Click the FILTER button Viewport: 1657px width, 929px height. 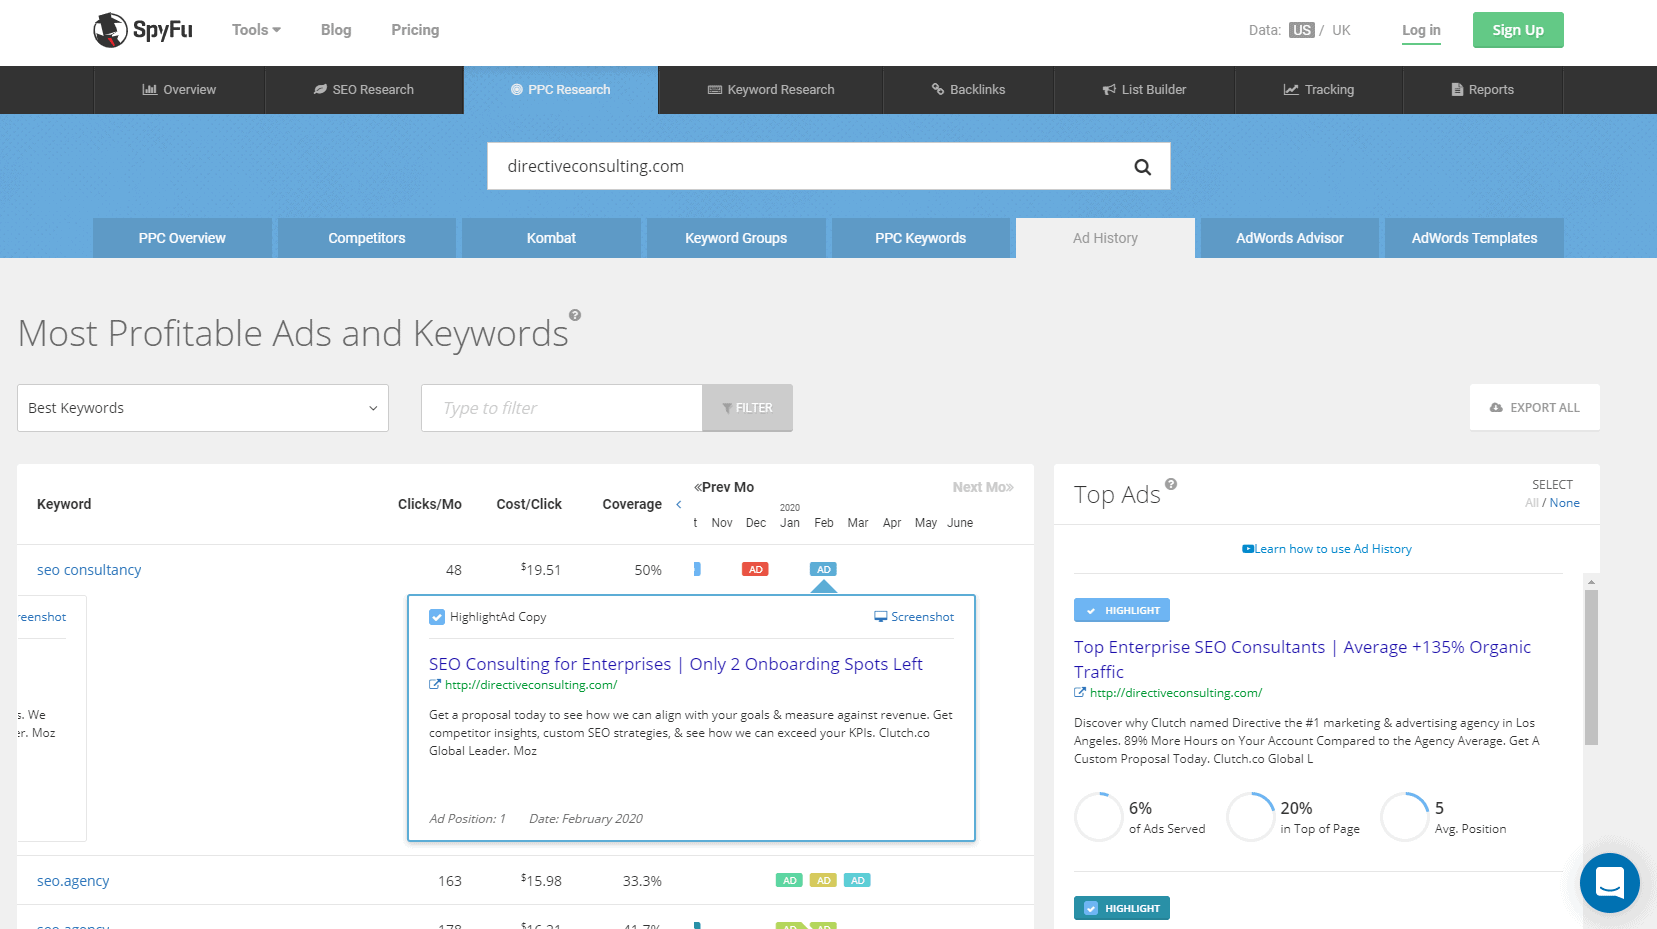click(x=747, y=408)
